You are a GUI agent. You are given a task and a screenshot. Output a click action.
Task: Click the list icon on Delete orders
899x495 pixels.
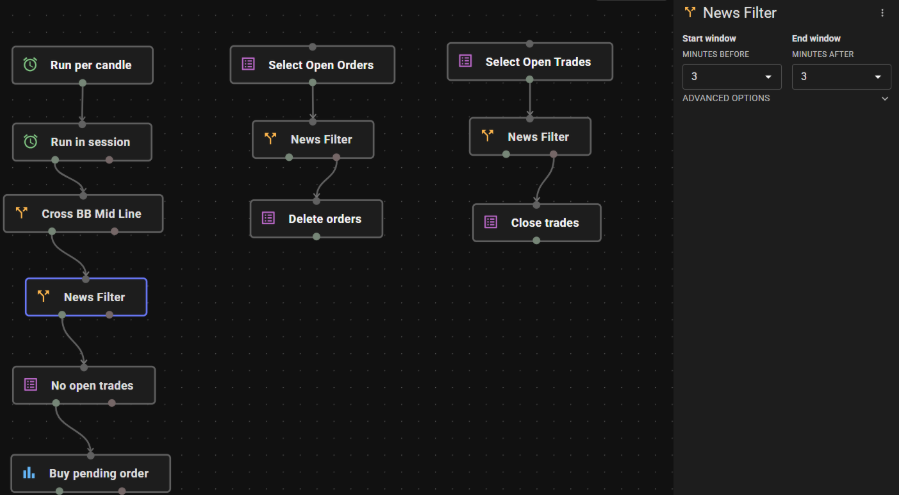click(268, 218)
